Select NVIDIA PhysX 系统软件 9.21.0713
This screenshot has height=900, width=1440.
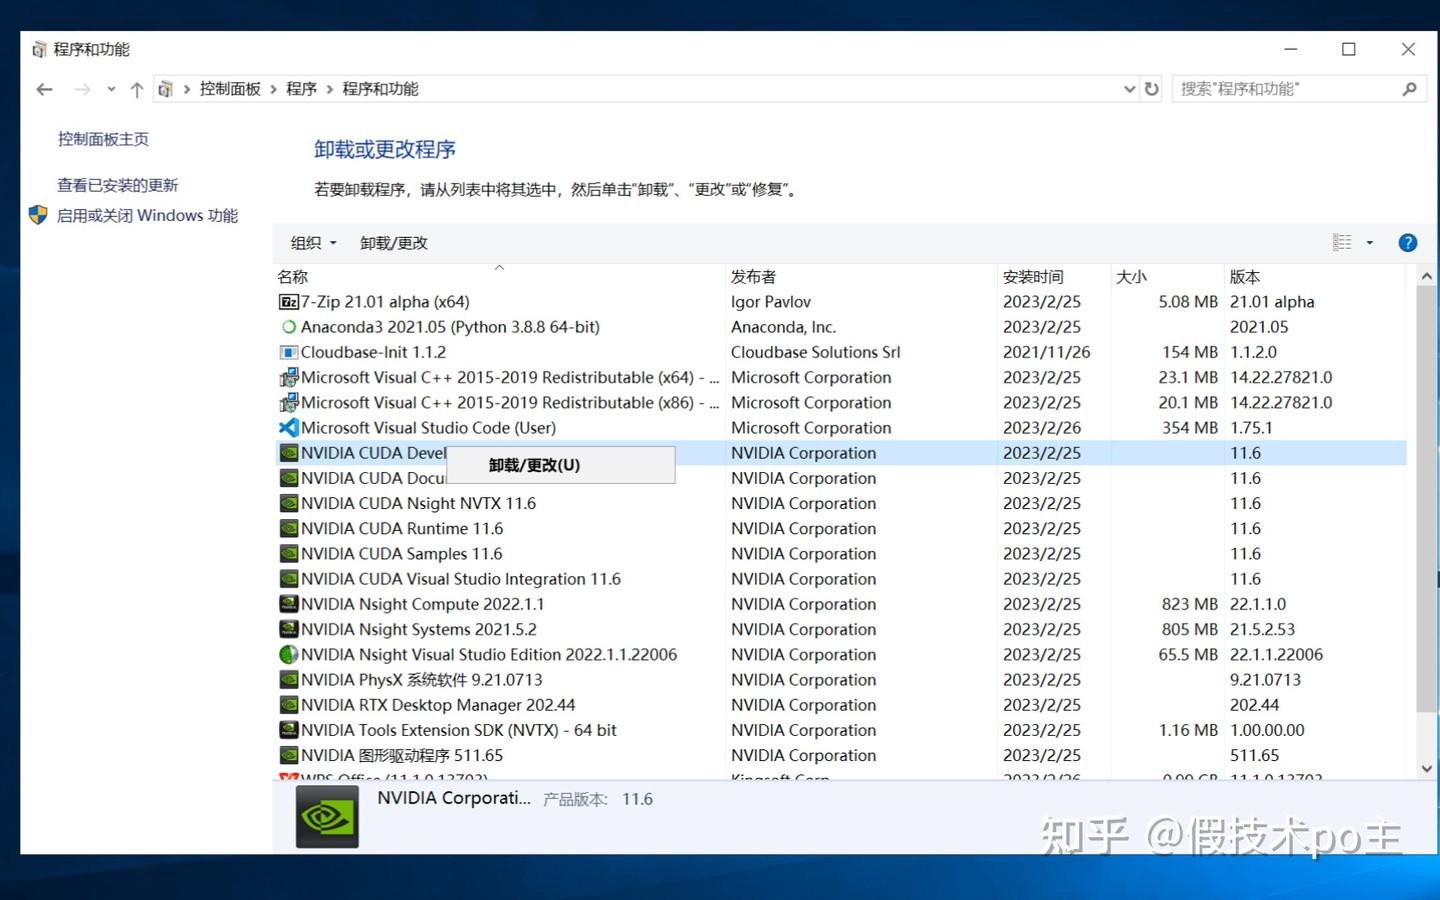[840, 680]
